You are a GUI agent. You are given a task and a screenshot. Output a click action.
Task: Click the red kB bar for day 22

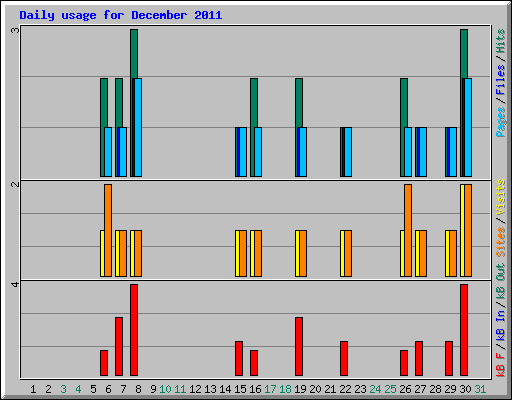coord(344,358)
